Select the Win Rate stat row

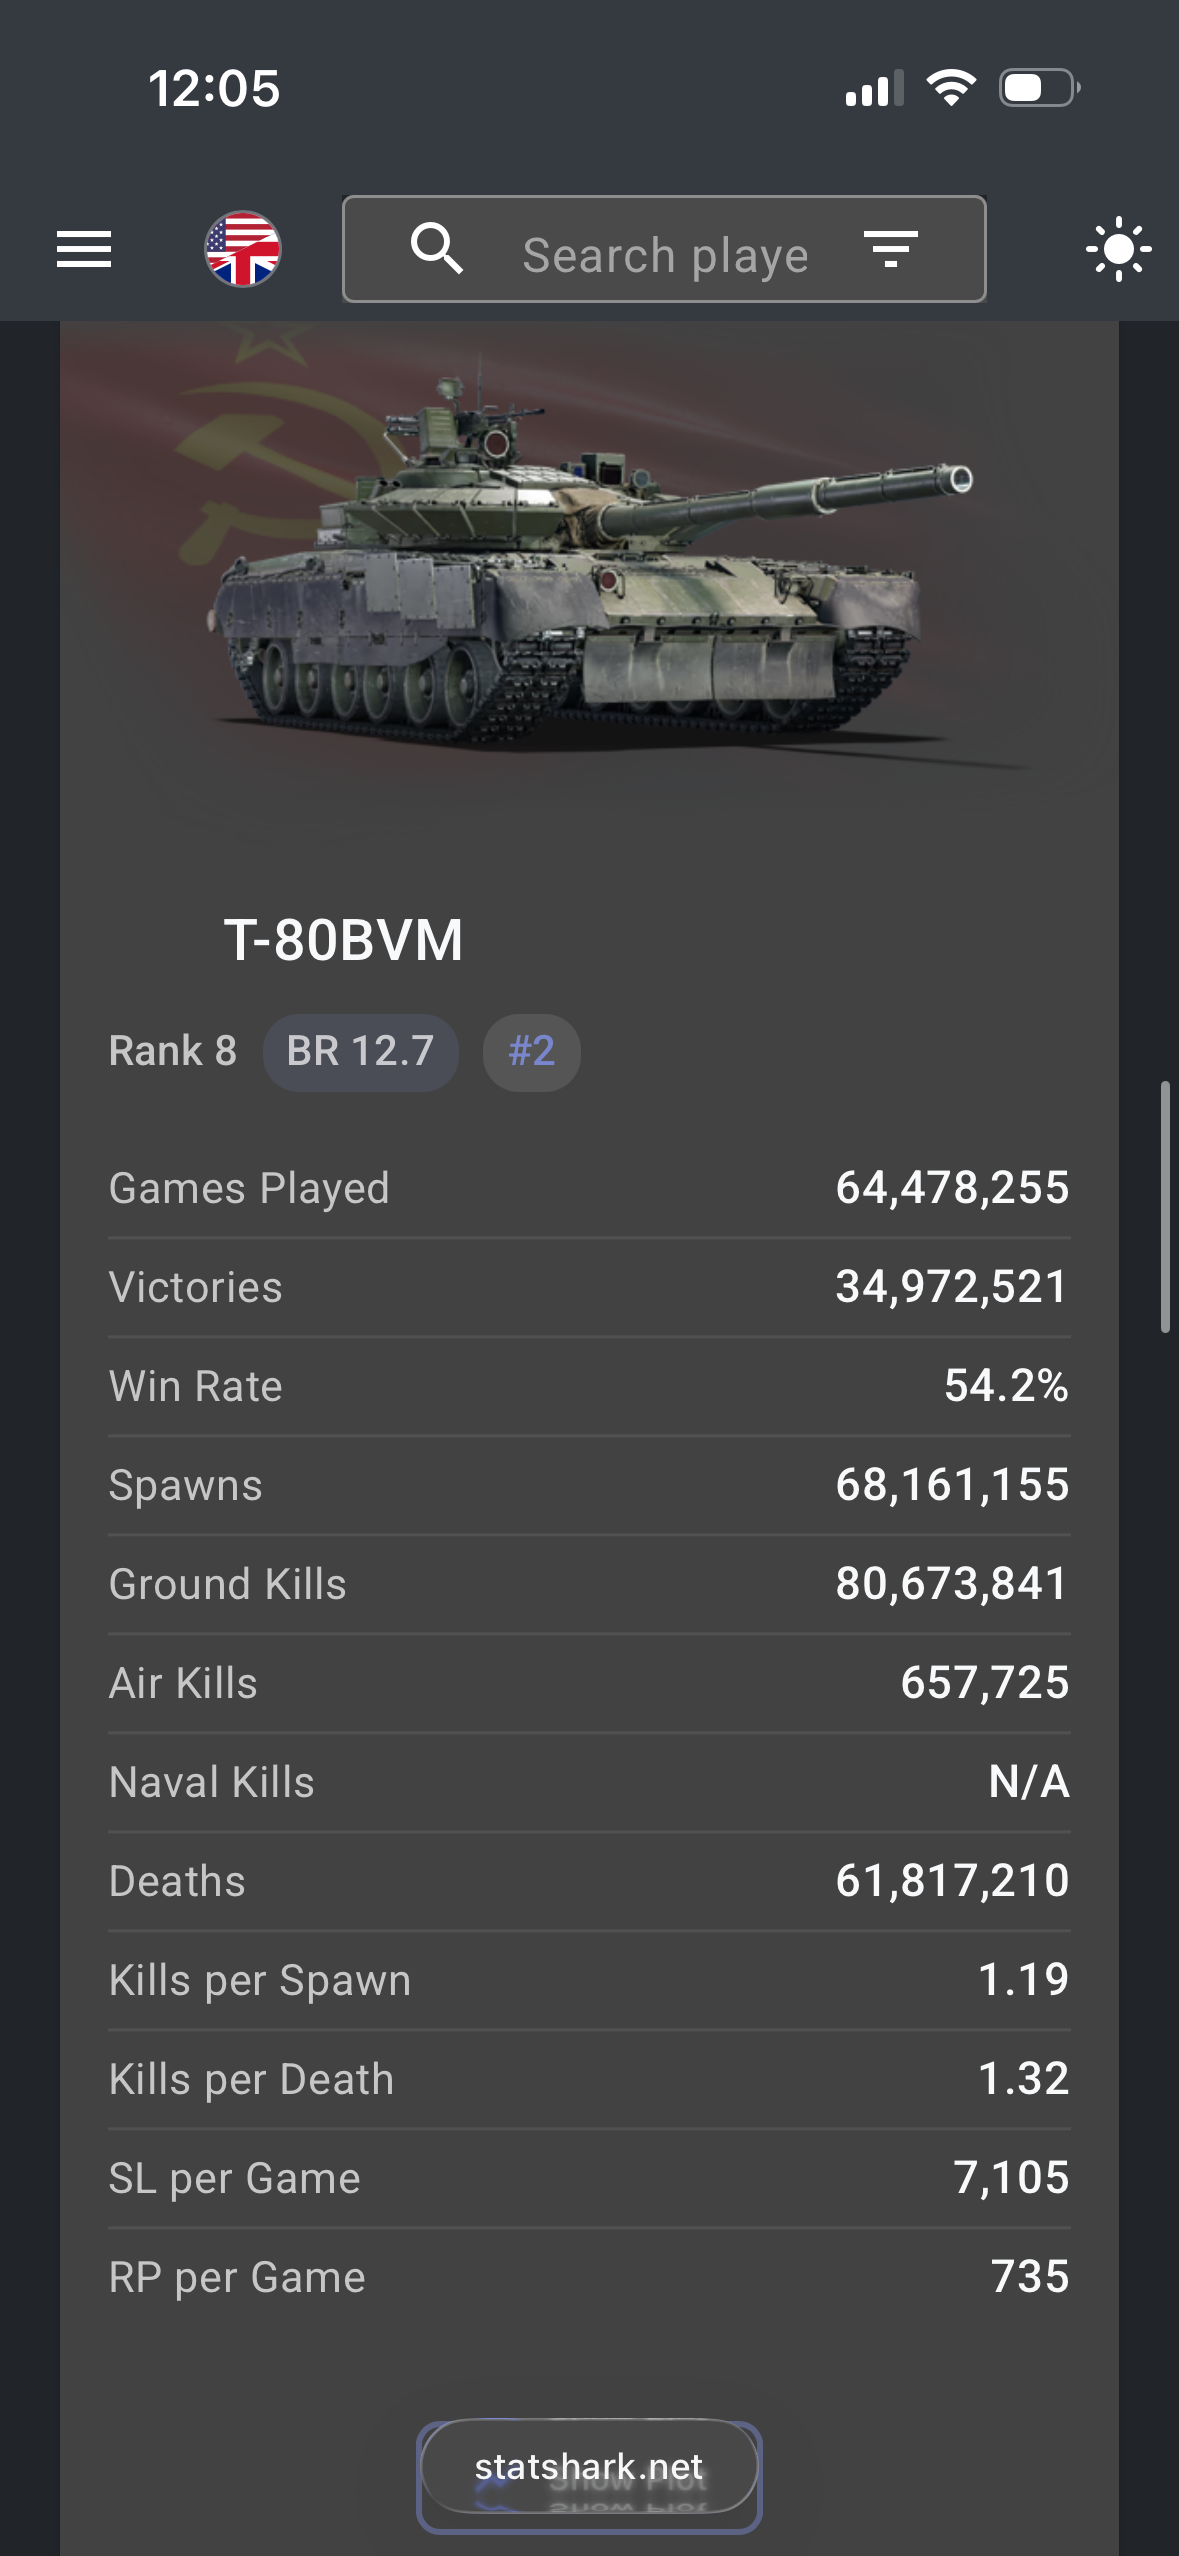tap(589, 1386)
